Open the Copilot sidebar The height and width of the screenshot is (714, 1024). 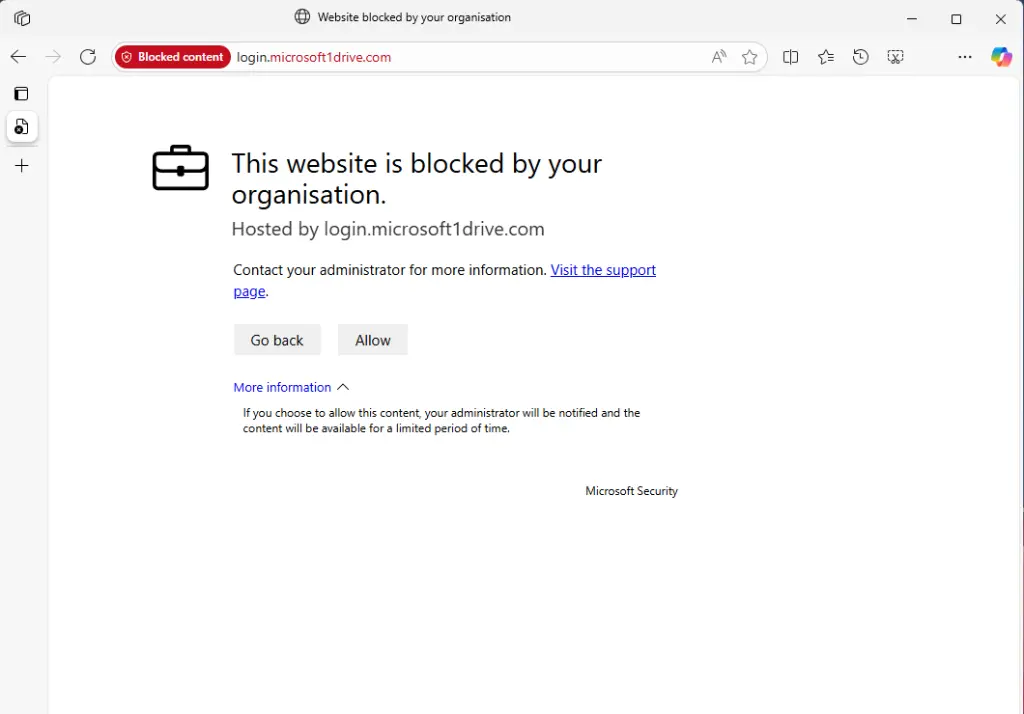pyautogui.click(x=1001, y=57)
